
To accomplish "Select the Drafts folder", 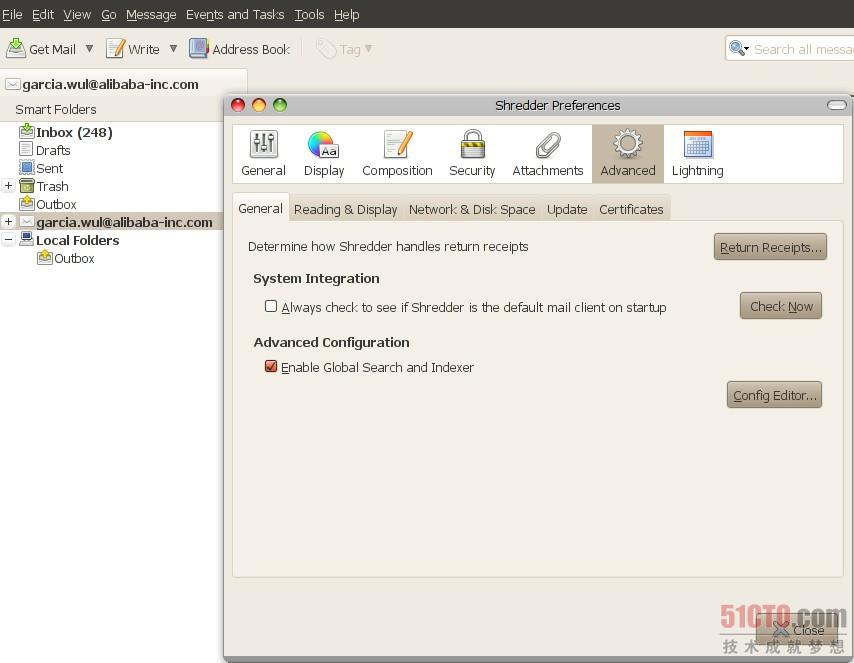I will pos(45,150).
